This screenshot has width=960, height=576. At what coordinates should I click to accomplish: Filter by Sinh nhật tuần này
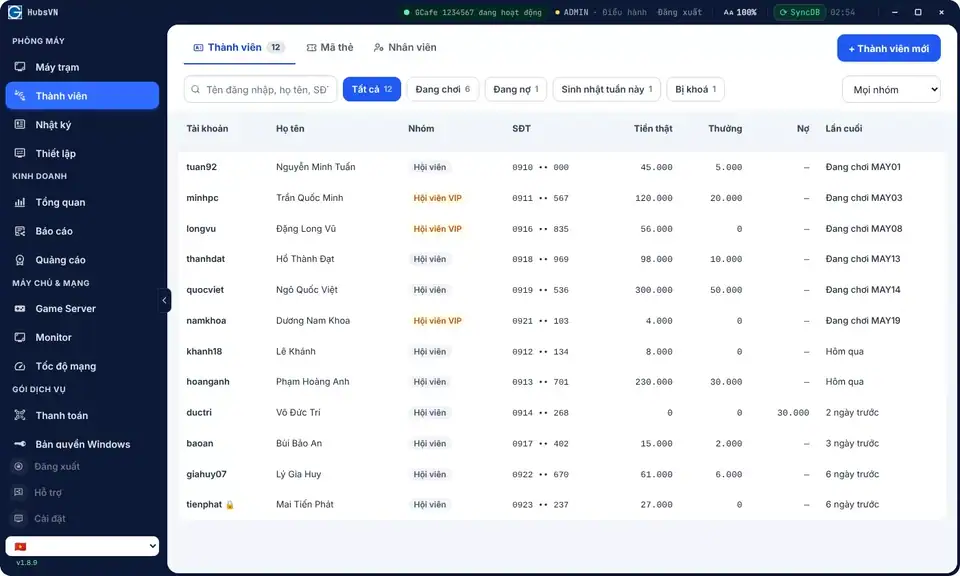[x=607, y=89]
